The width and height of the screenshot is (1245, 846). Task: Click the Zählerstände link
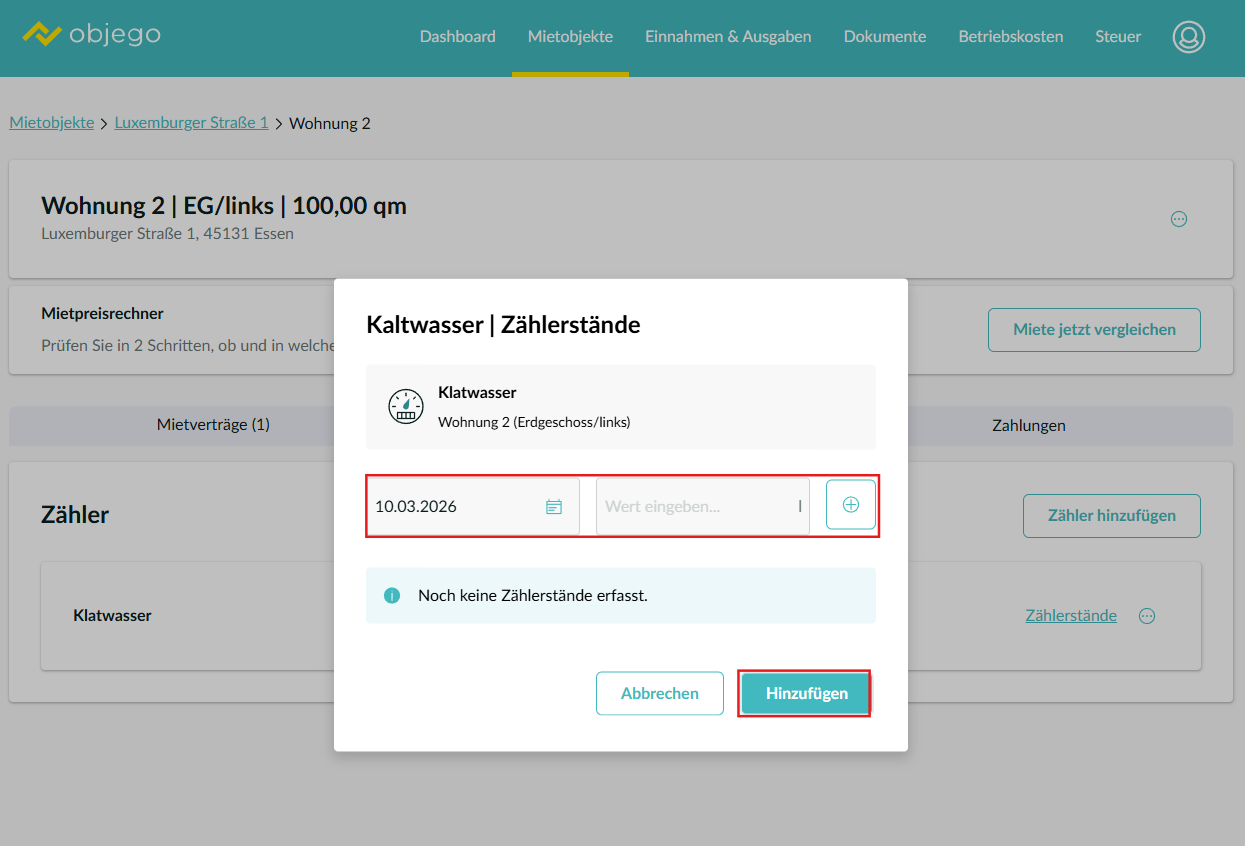tap(1070, 616)
